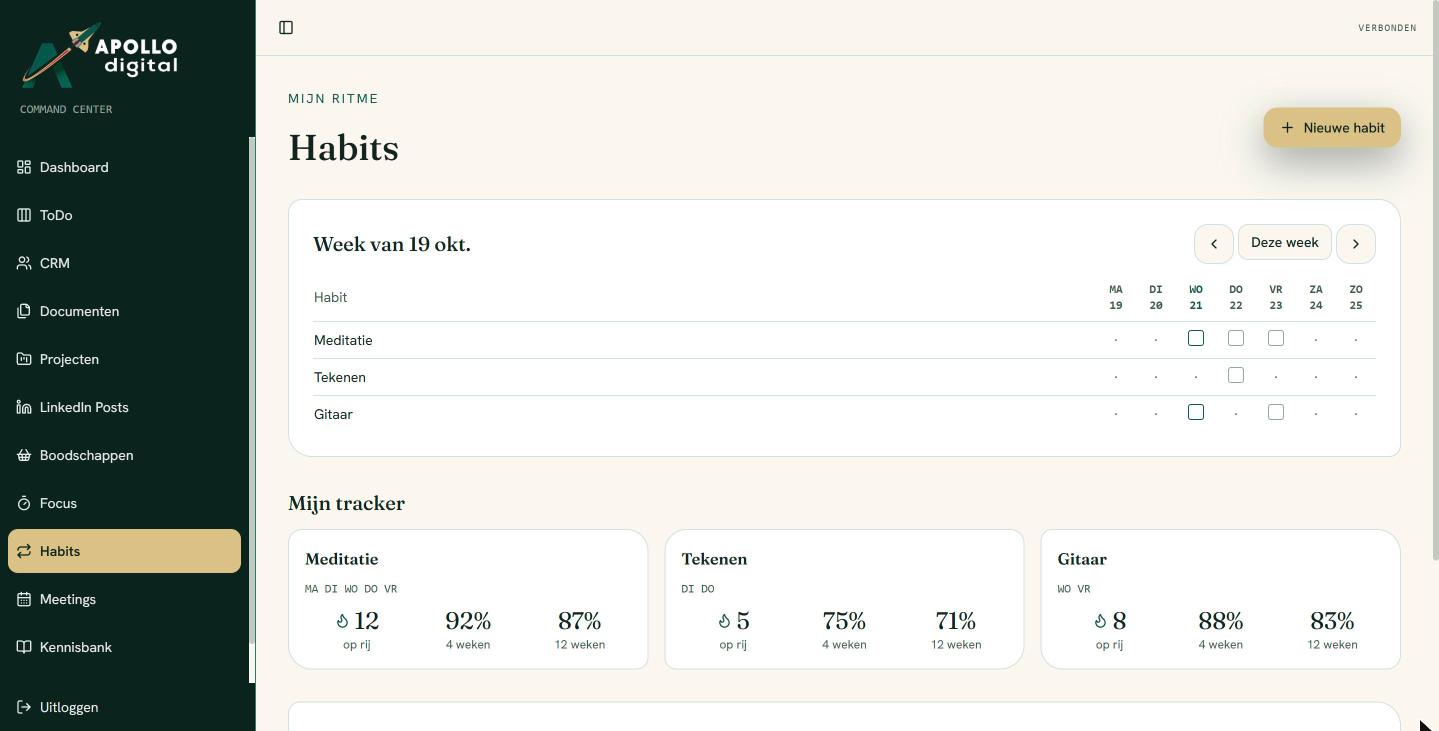Click the Meditatie streak flame icon
Viewport: 1439px width, 731px height.
tap(342, 621)
